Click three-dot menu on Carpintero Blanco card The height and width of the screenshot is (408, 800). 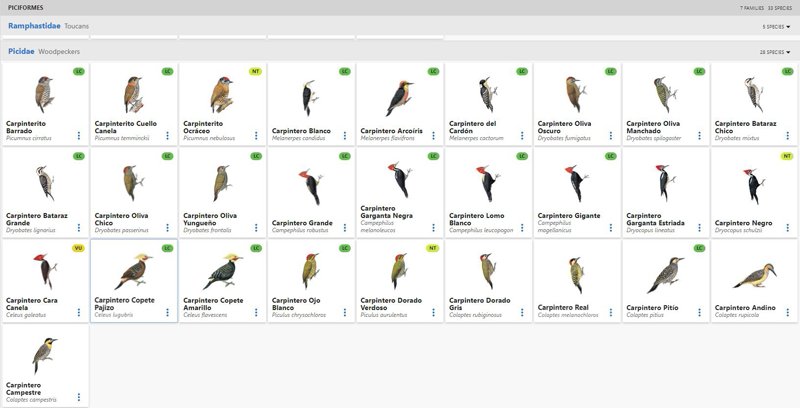coord(345,135)
